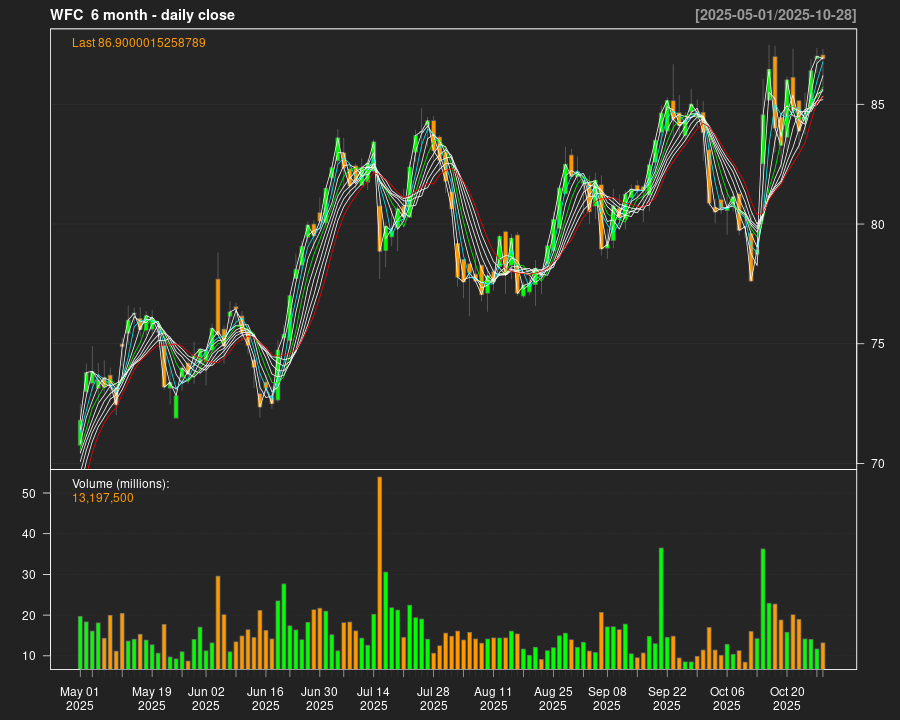
Task: Select the Last 86.9000015258789 price label
Action: 139,43
